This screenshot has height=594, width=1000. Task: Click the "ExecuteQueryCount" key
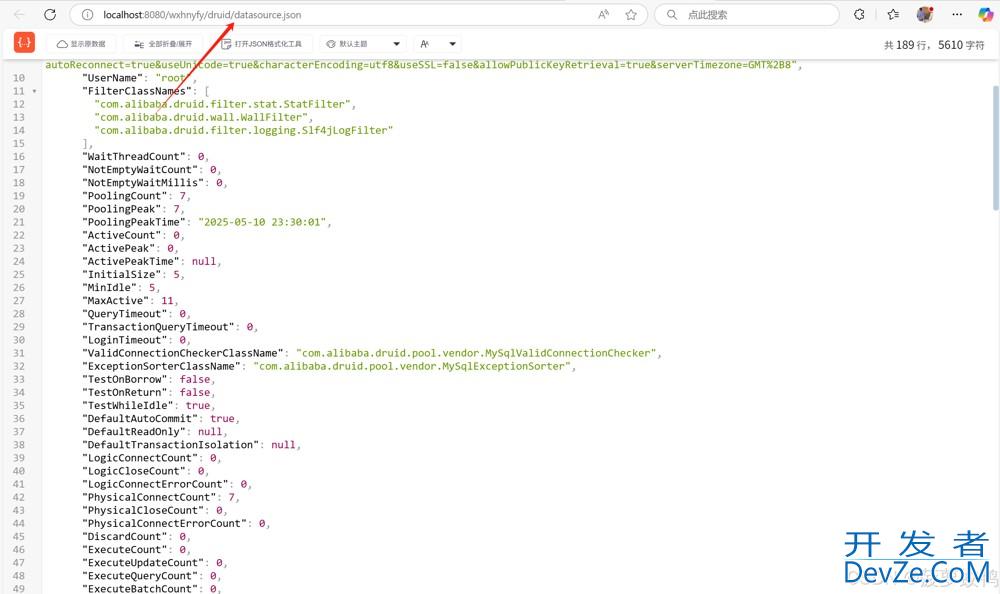tap(140, 575)
